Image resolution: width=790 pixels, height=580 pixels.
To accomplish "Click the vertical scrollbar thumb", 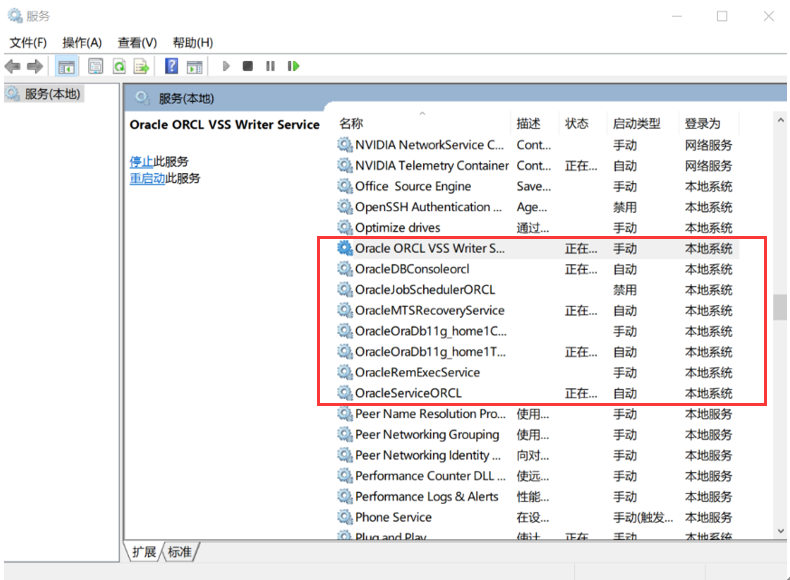I will [780, 307].
